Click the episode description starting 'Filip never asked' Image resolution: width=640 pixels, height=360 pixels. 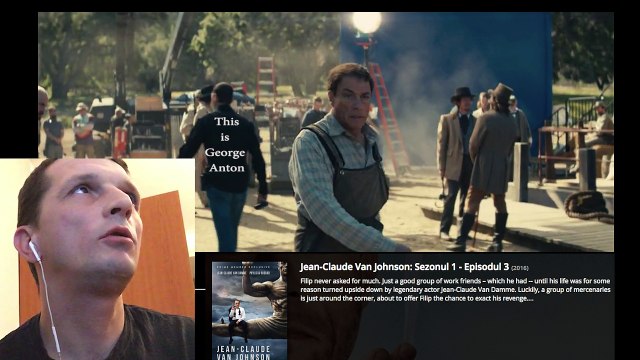coord(455,289)
